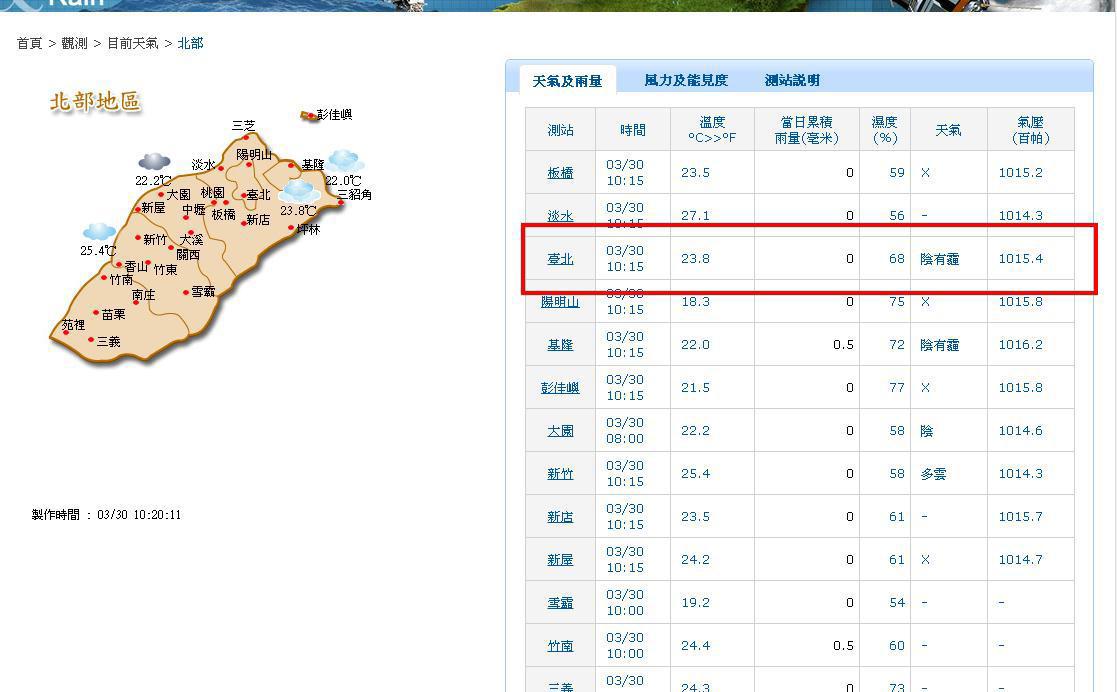Click the 測站 column header
This screenshot has width=1117, height=692.
560,130
